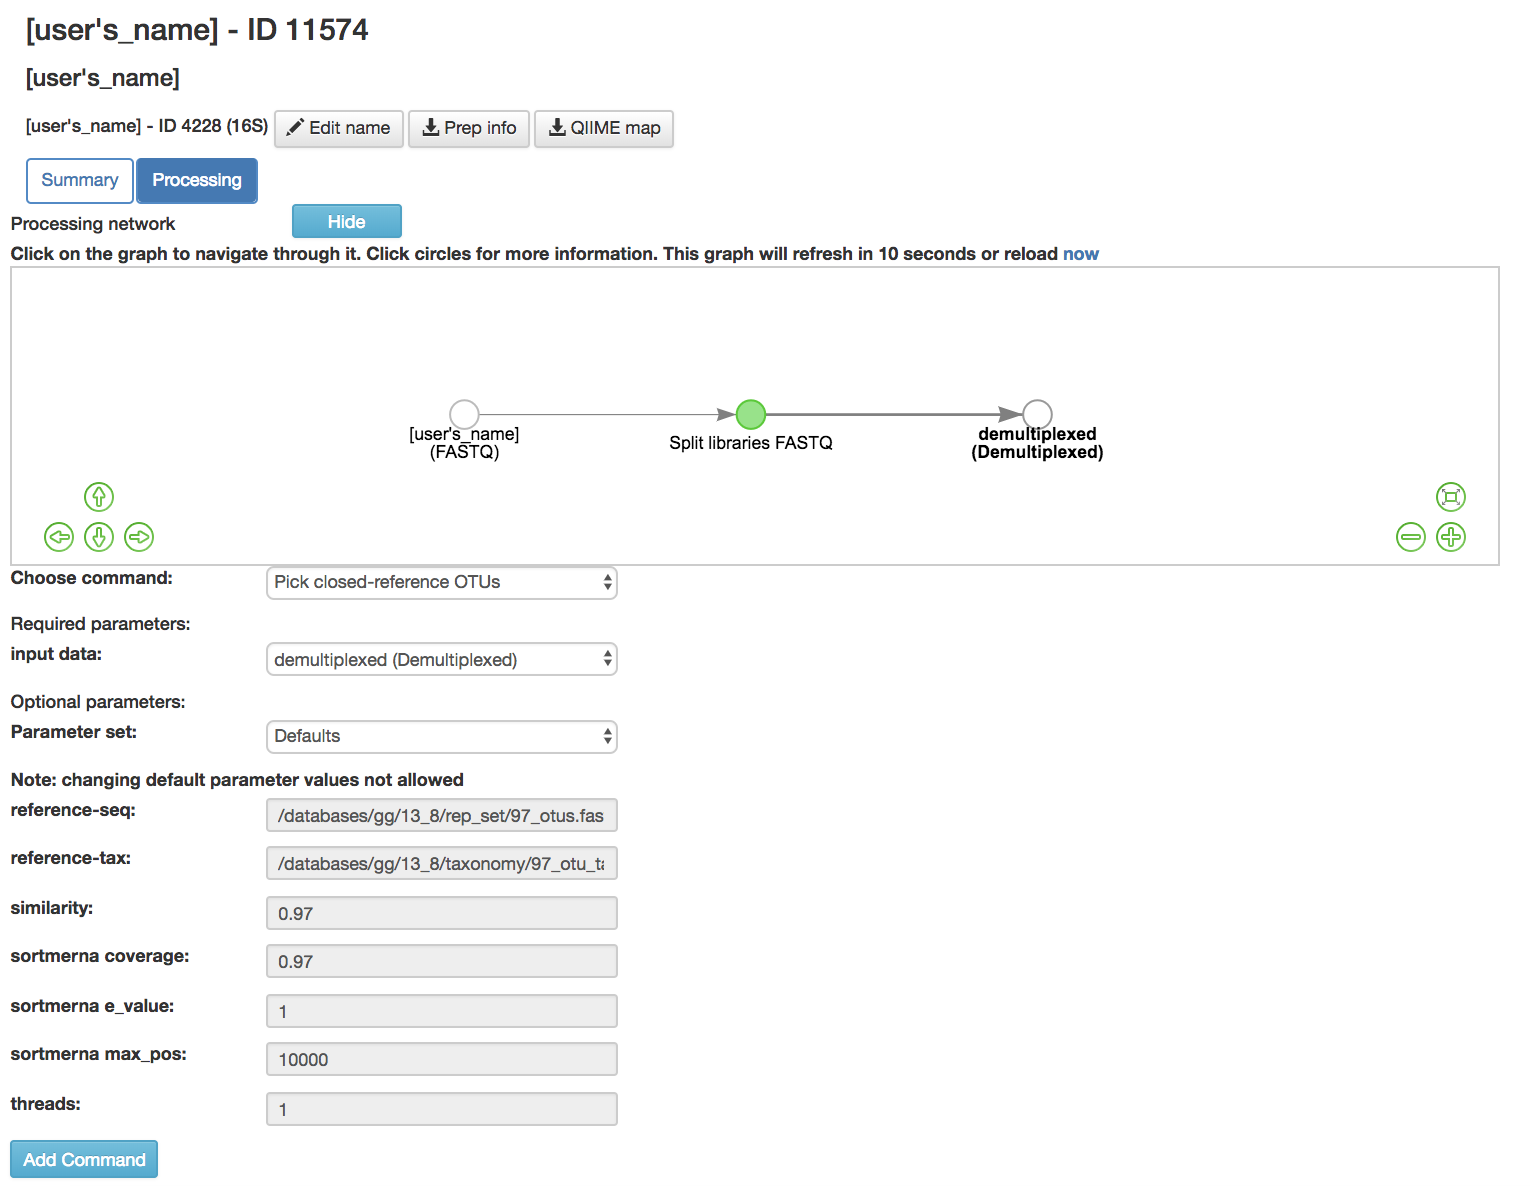
Task: Pan the graph to the left
Action: [x=59, y=537]
